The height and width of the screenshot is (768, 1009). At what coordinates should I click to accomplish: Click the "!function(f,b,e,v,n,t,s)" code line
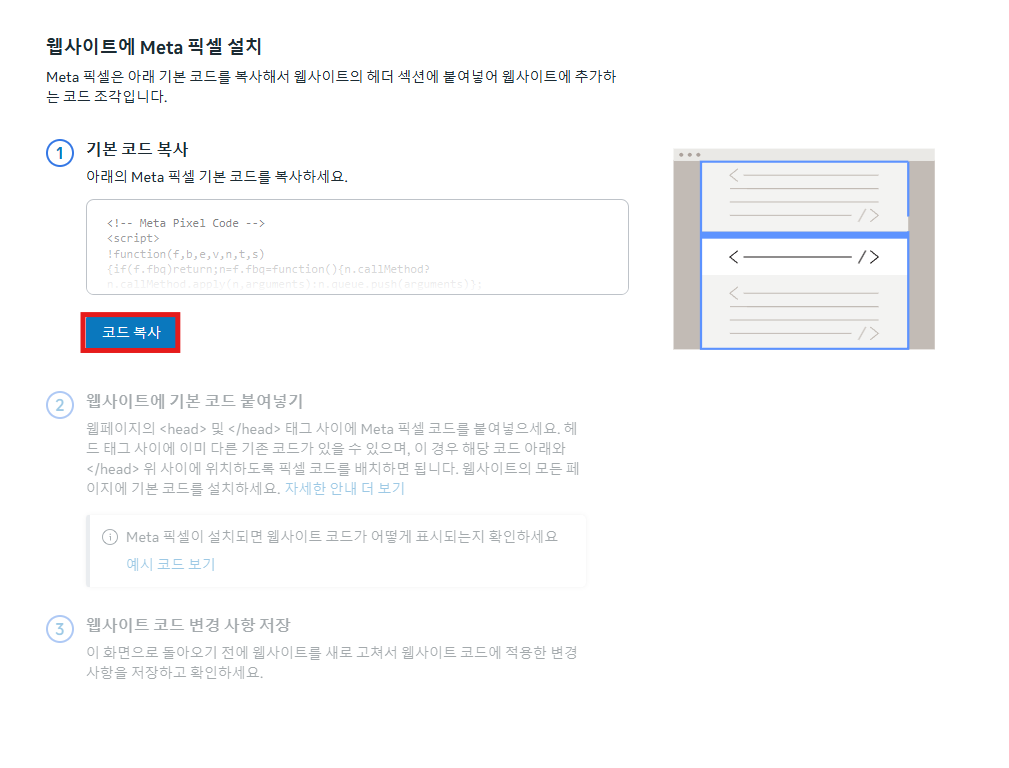185,254
